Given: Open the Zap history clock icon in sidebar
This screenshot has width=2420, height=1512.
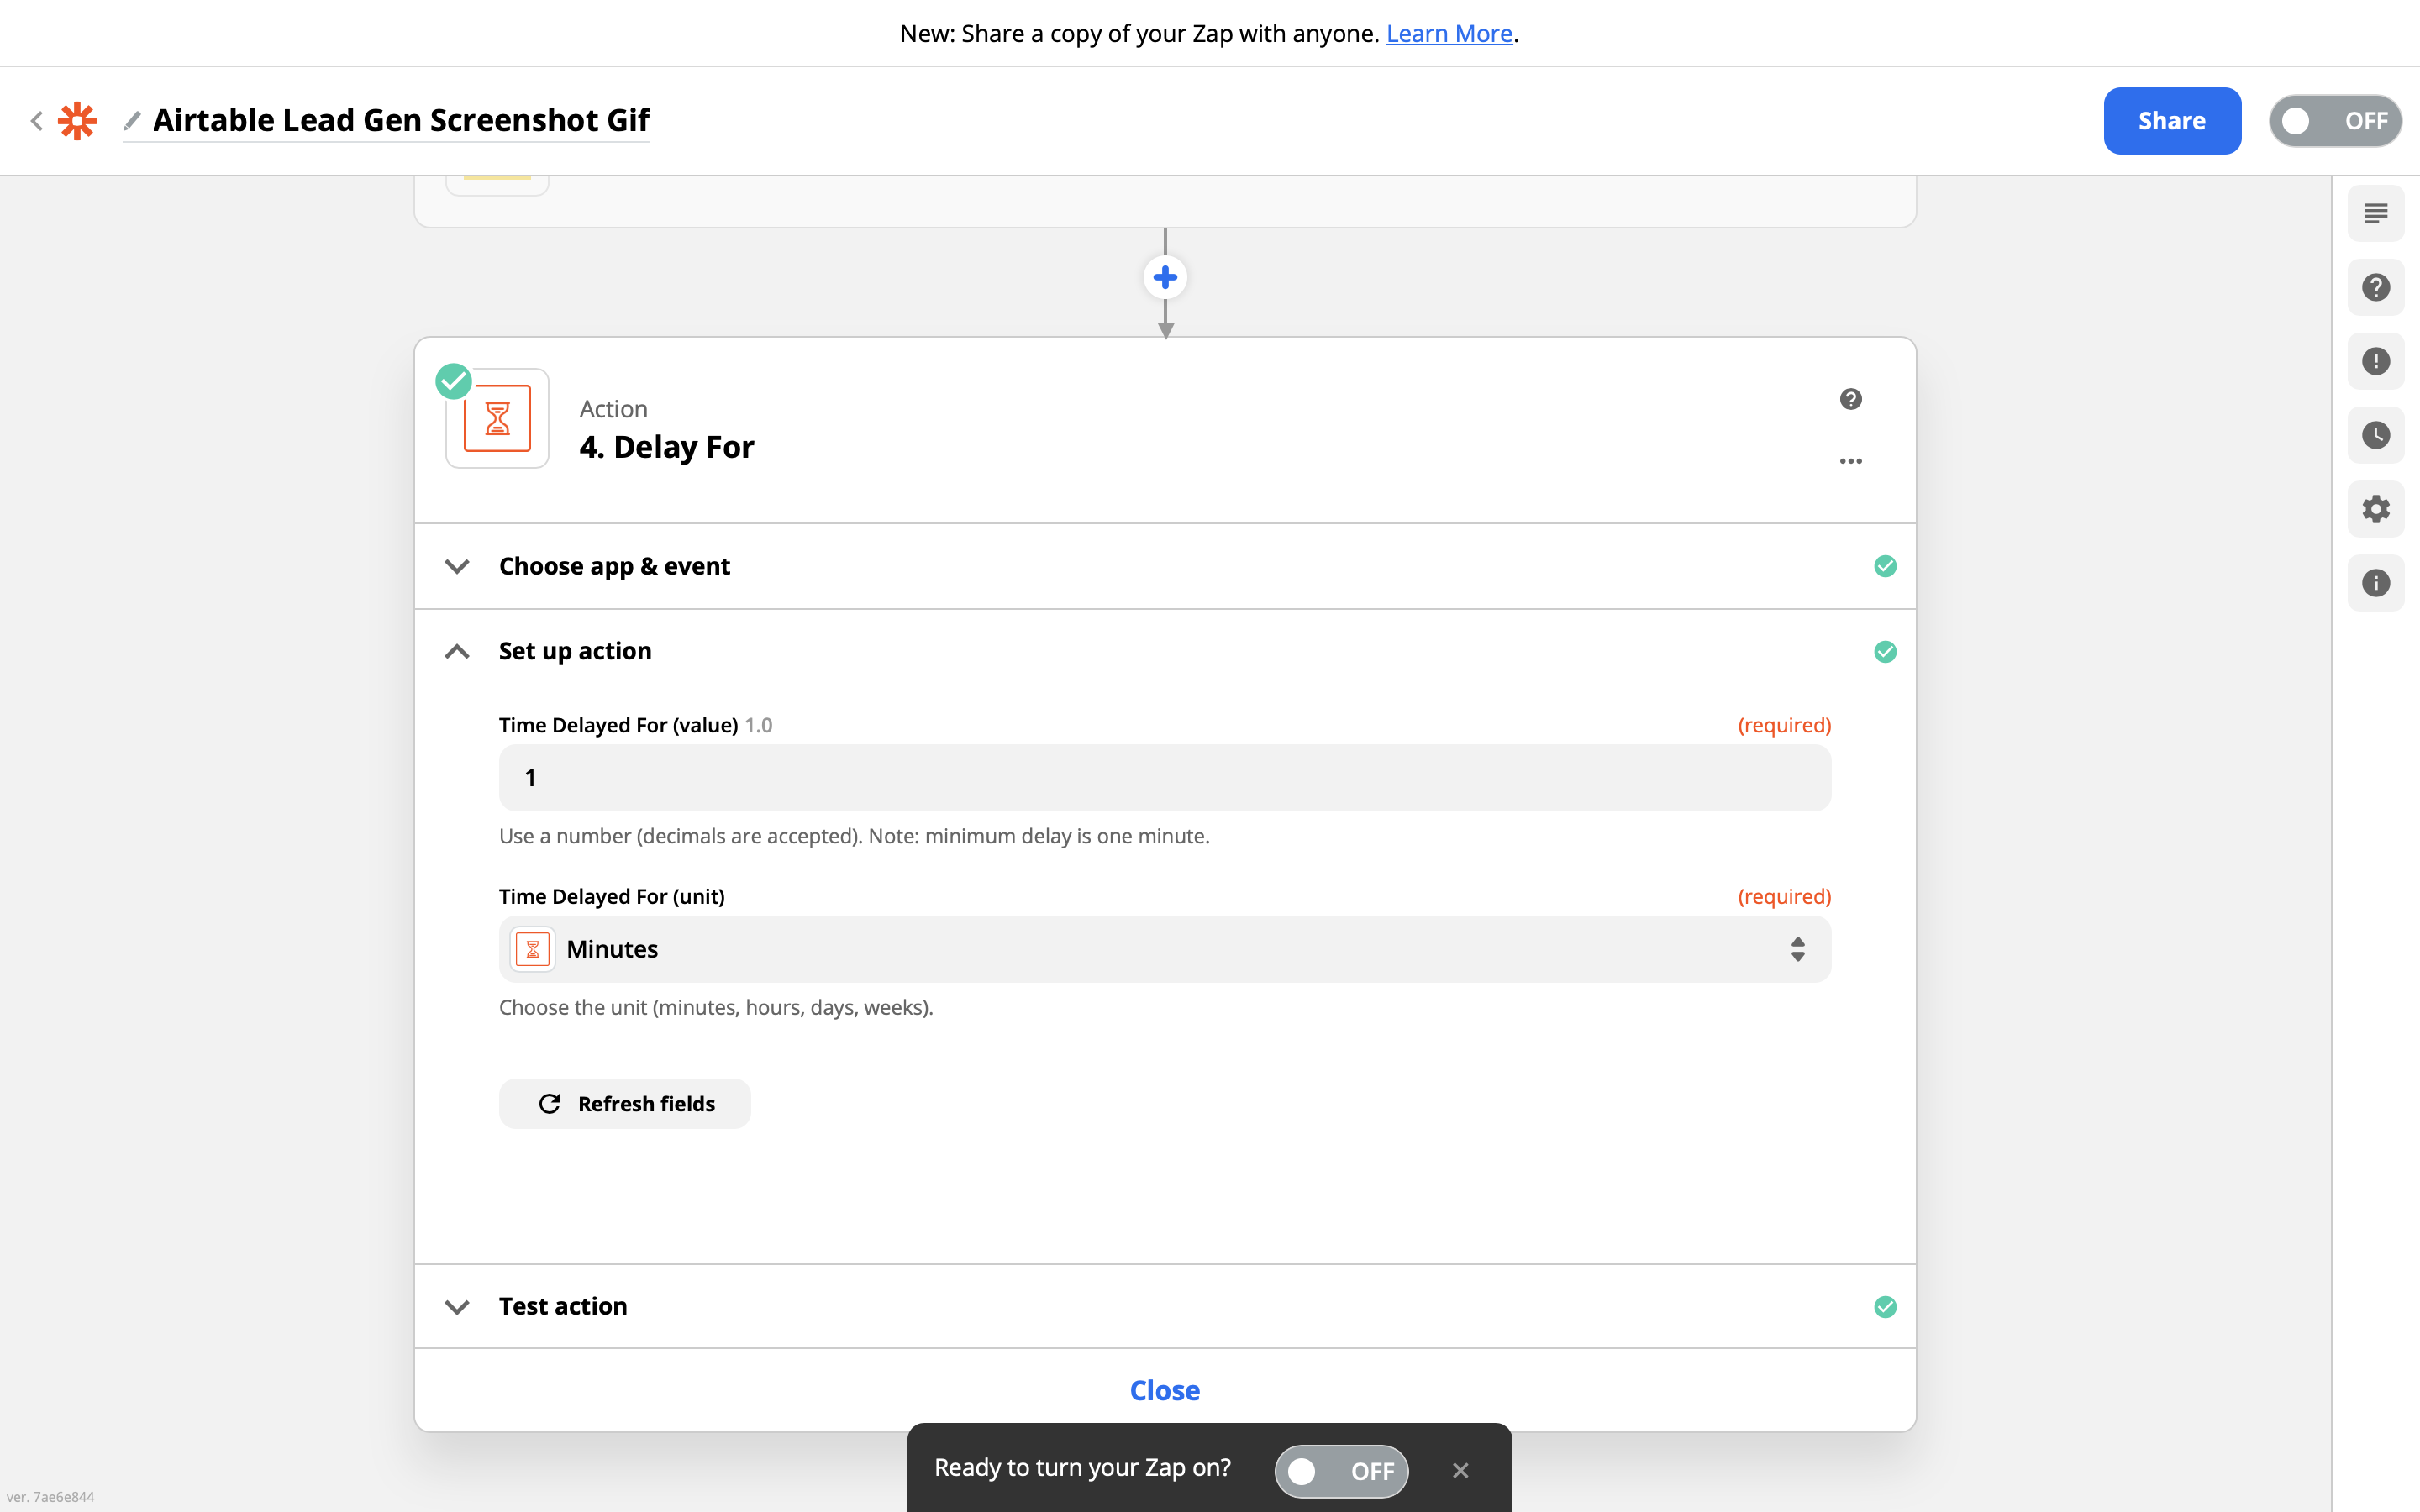Looking at the screenshot, I should point(2375,435).
